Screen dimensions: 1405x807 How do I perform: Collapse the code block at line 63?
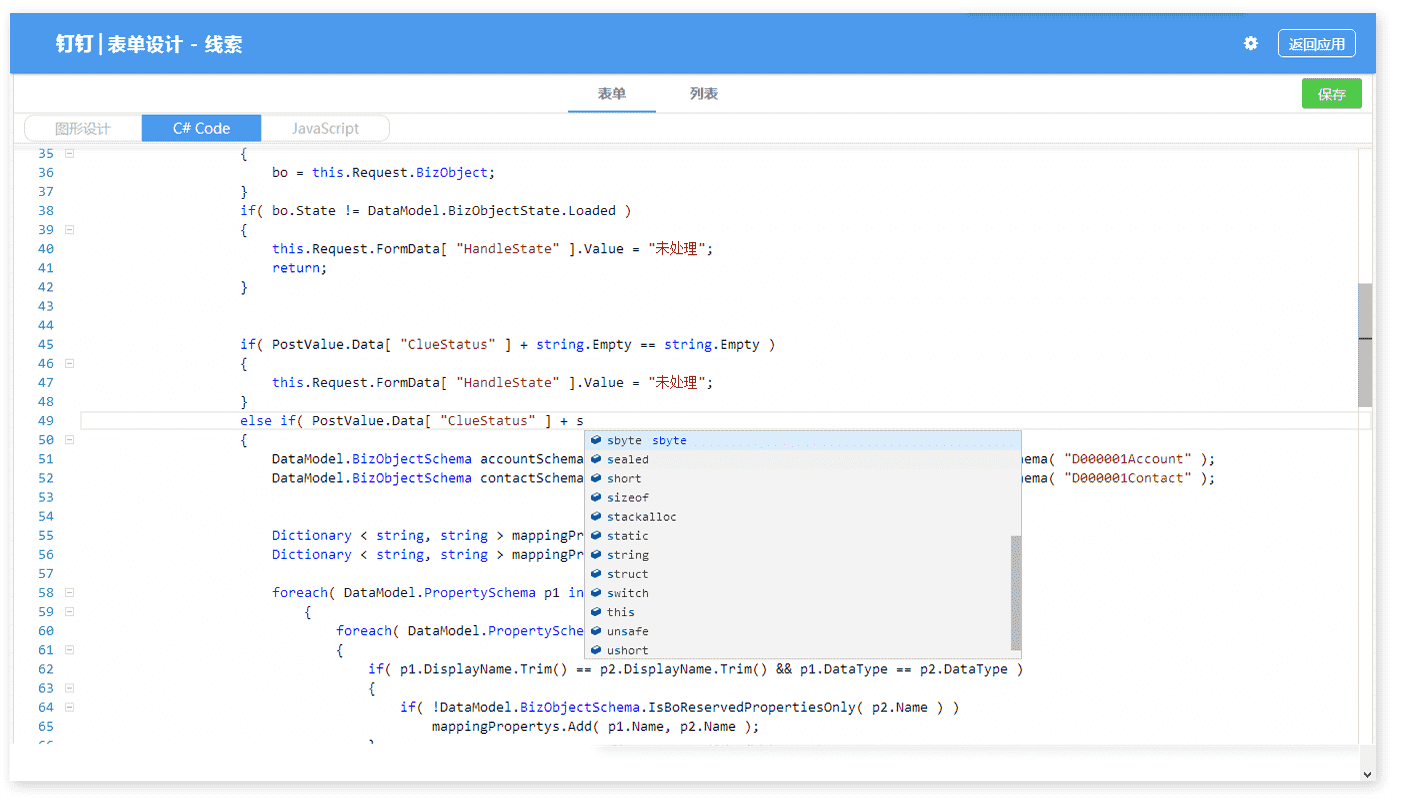(x=69, y=688)
